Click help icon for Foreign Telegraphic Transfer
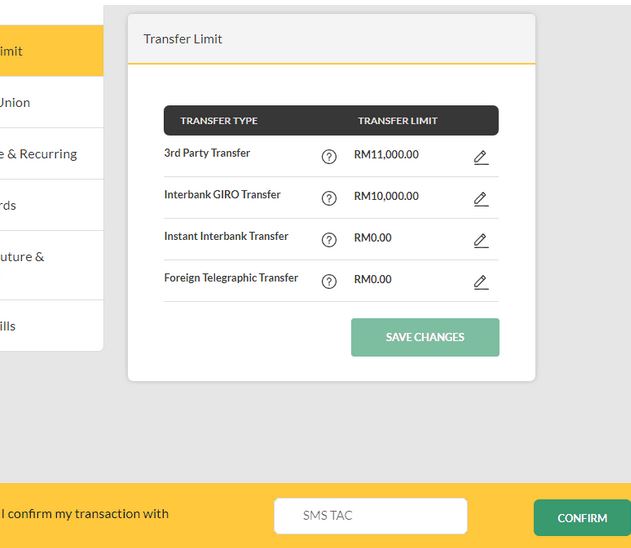The height and width of the screenshot is (548, 631). coord(329,281)
